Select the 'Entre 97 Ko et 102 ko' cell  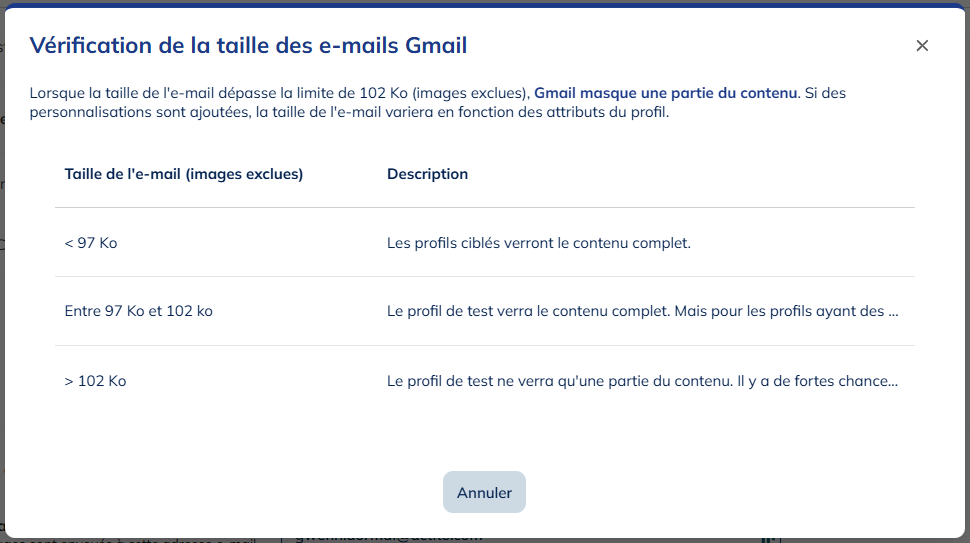pos(139,311)
